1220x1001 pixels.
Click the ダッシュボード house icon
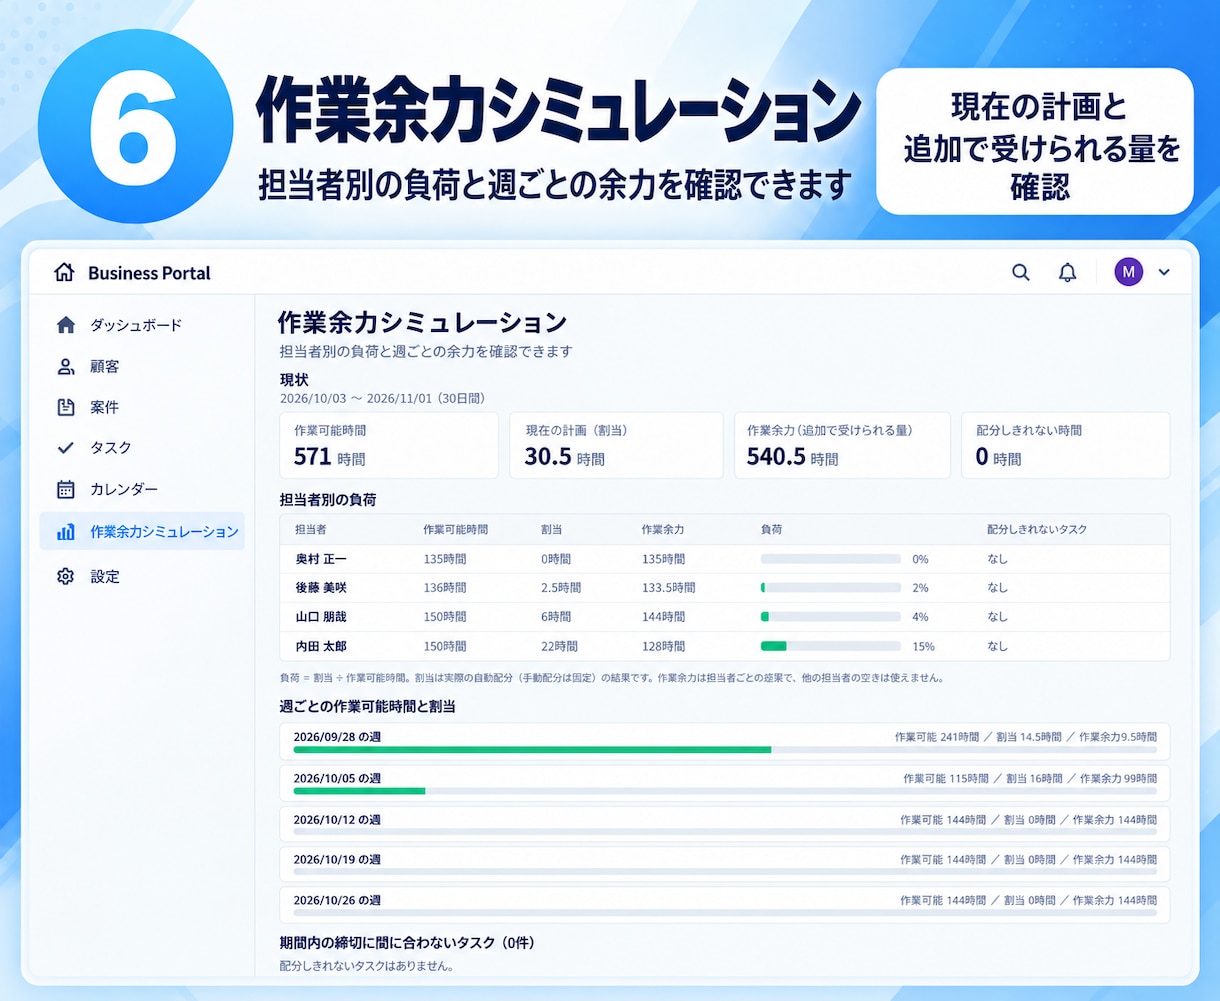click(66, 325)
